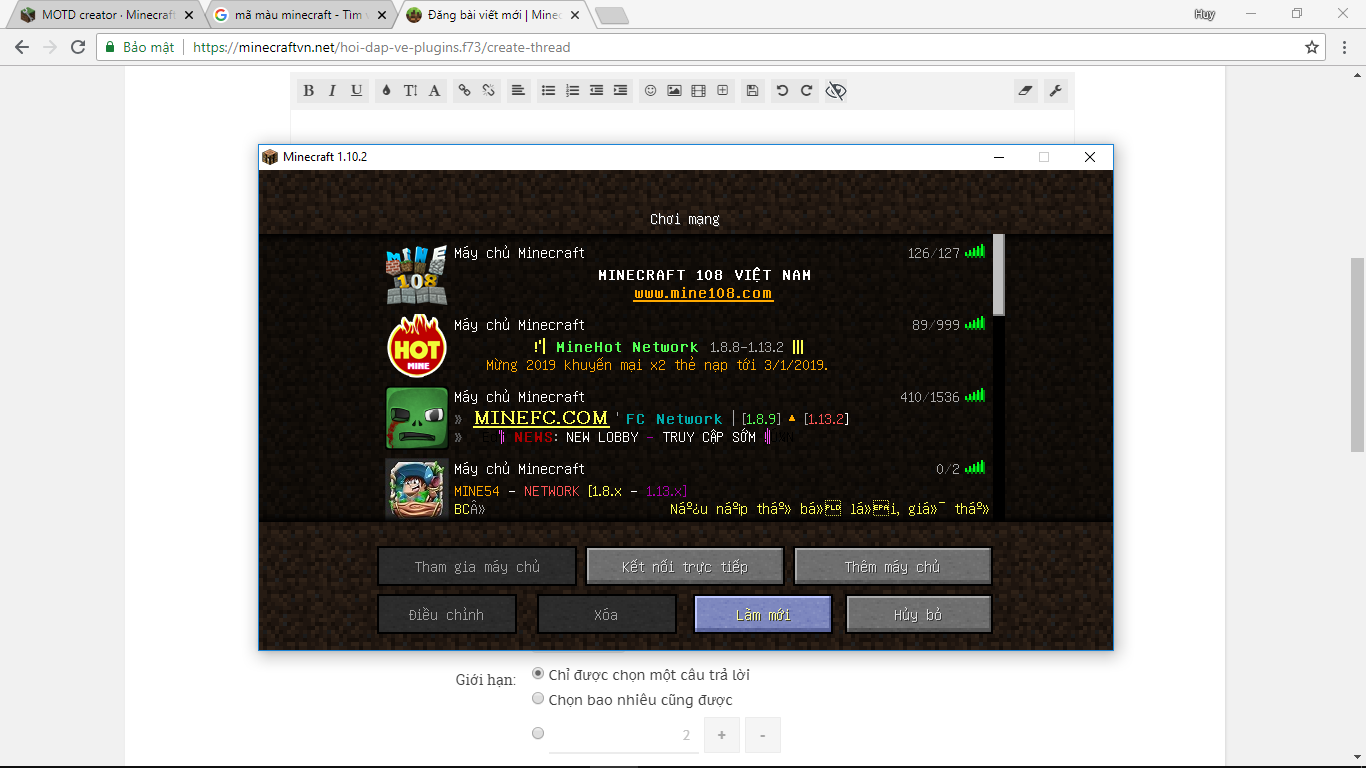
Task: Open a new Chrome tab
Action: [x=611, y=15]
